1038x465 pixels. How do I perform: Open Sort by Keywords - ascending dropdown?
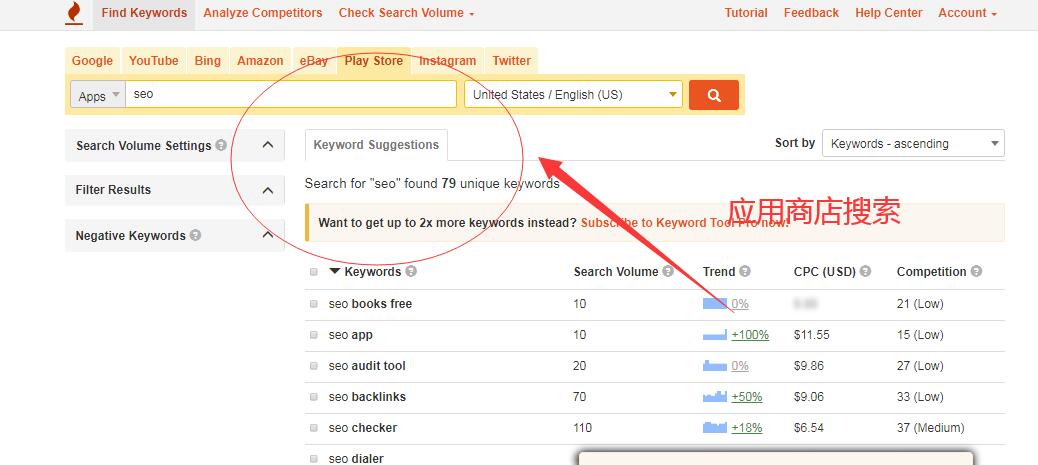point(913,144)
